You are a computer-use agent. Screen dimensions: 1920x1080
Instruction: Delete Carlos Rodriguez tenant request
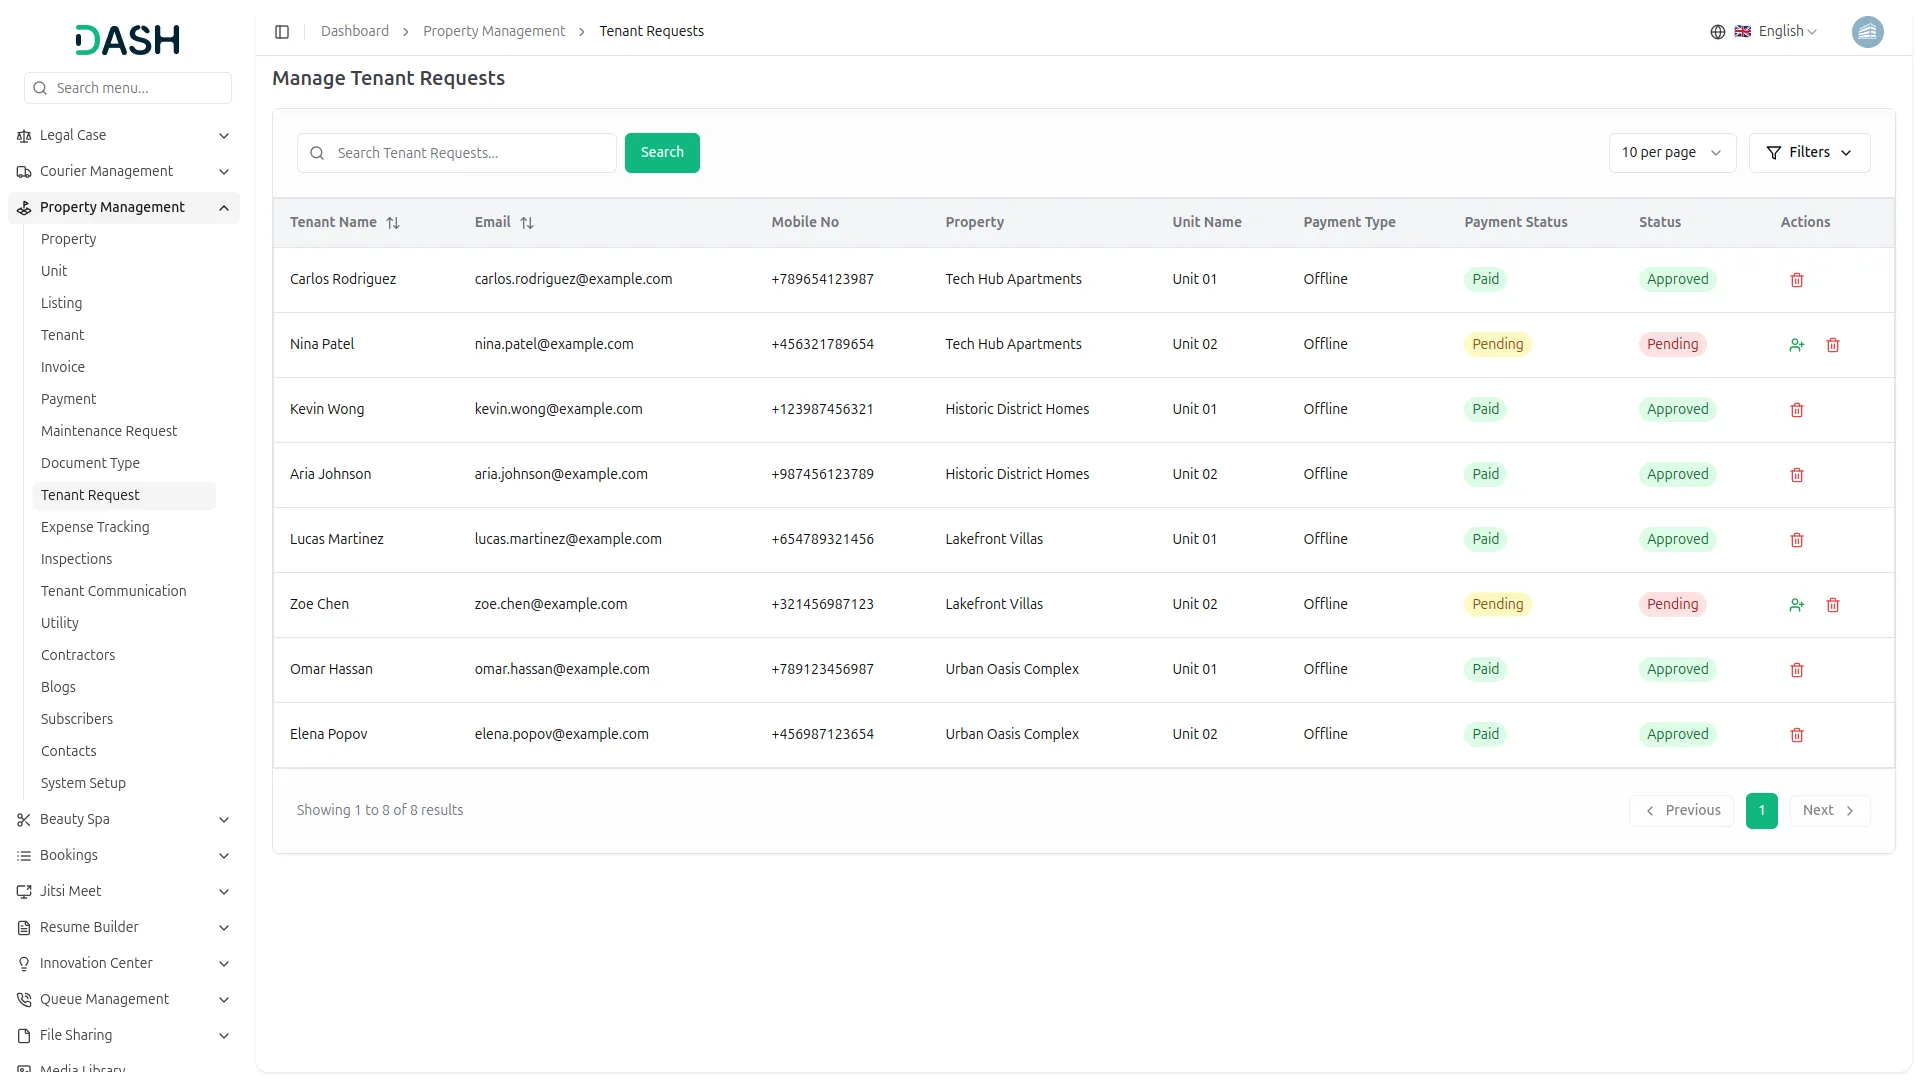click(1796, 280)
